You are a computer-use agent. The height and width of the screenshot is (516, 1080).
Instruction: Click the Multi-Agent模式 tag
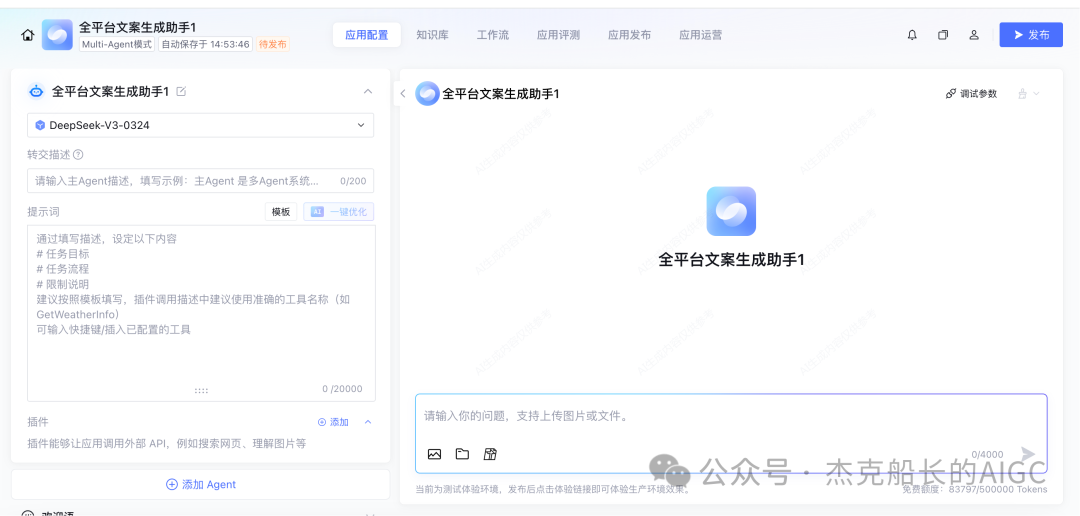click(x=117, y=44)
